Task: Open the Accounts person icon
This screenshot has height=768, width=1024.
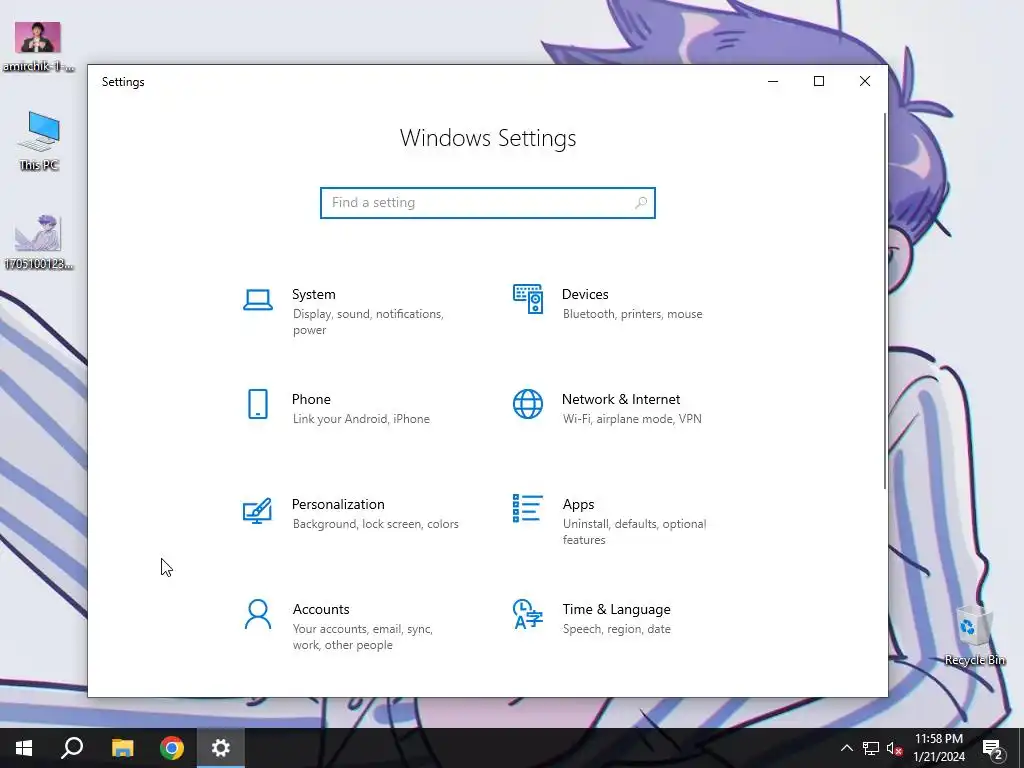Action: click(x=258, y=614)
